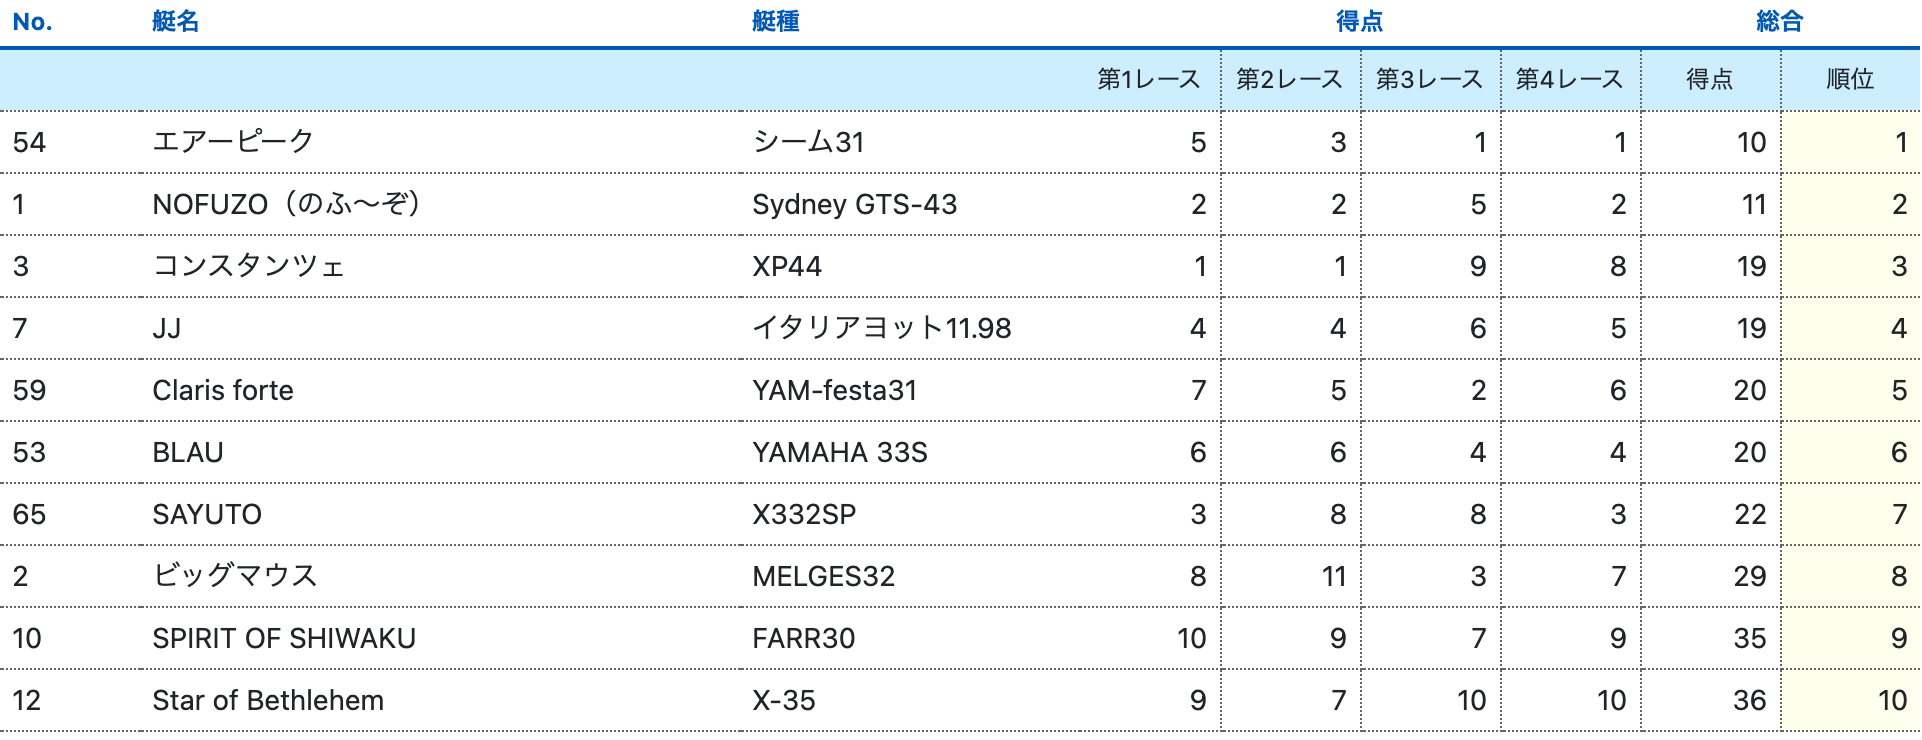Click the MELGES32 boat type cell
The width and height of the screenshot is (1922, 740).
[x=823, y=576]
